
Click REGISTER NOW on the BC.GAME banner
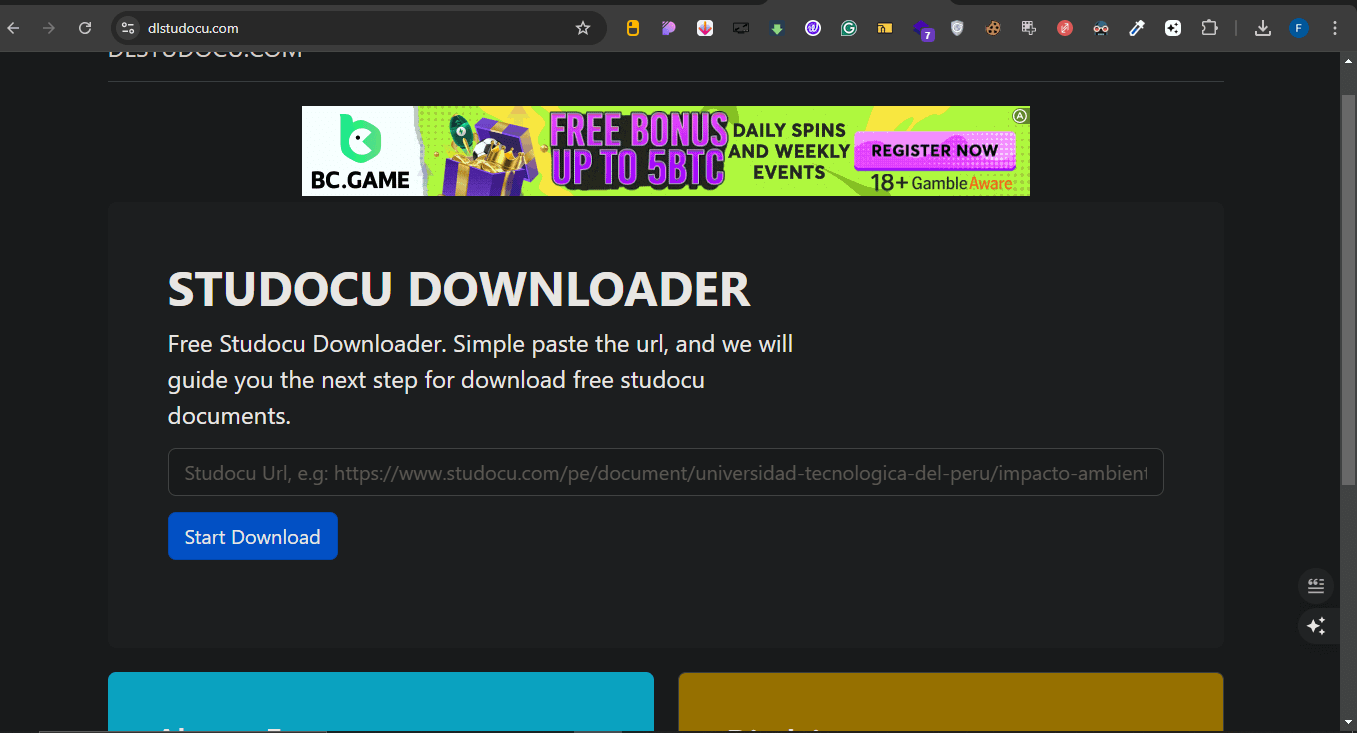coord(936,150)
